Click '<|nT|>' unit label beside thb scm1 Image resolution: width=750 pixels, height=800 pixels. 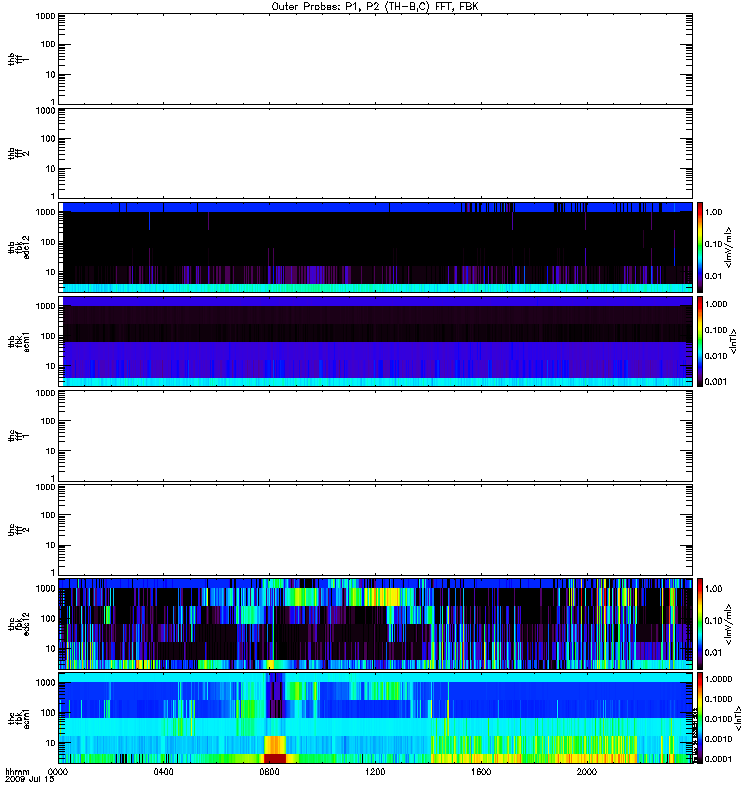pyautogui.click(x=733, y=342)
